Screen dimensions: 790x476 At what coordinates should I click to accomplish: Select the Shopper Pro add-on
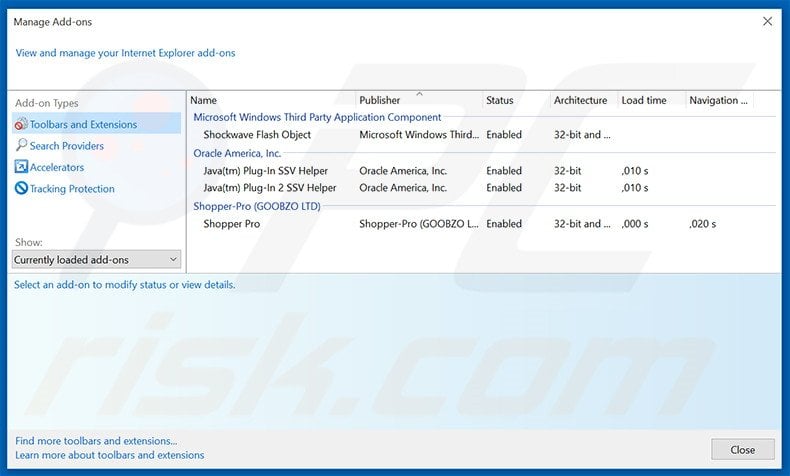[231, 224]
